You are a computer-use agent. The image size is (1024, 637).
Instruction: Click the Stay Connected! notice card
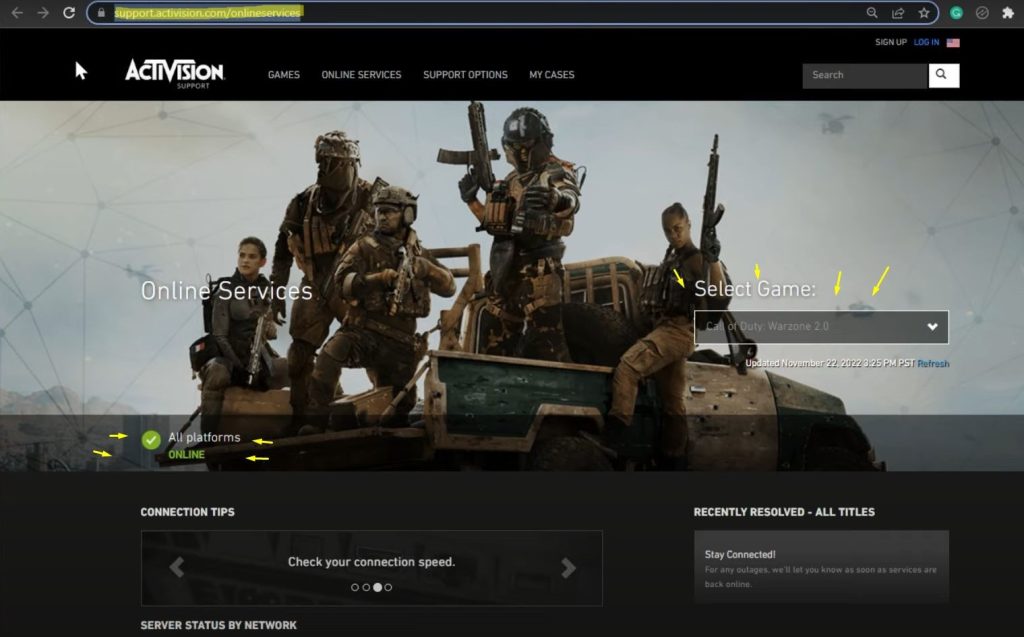(821, 567)
